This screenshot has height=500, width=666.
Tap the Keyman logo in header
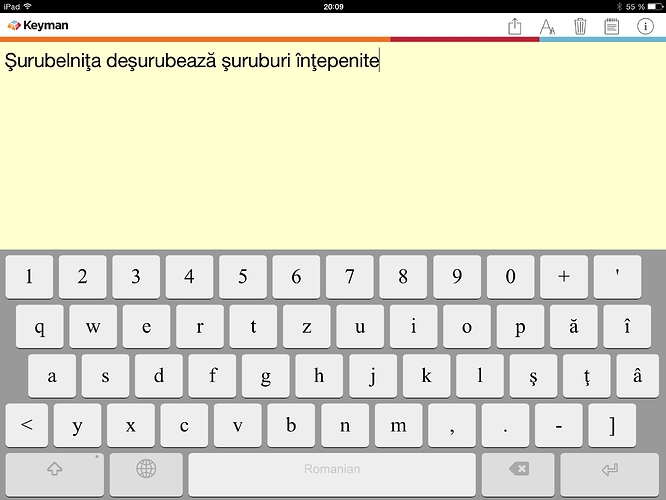(x=38, y=26)
